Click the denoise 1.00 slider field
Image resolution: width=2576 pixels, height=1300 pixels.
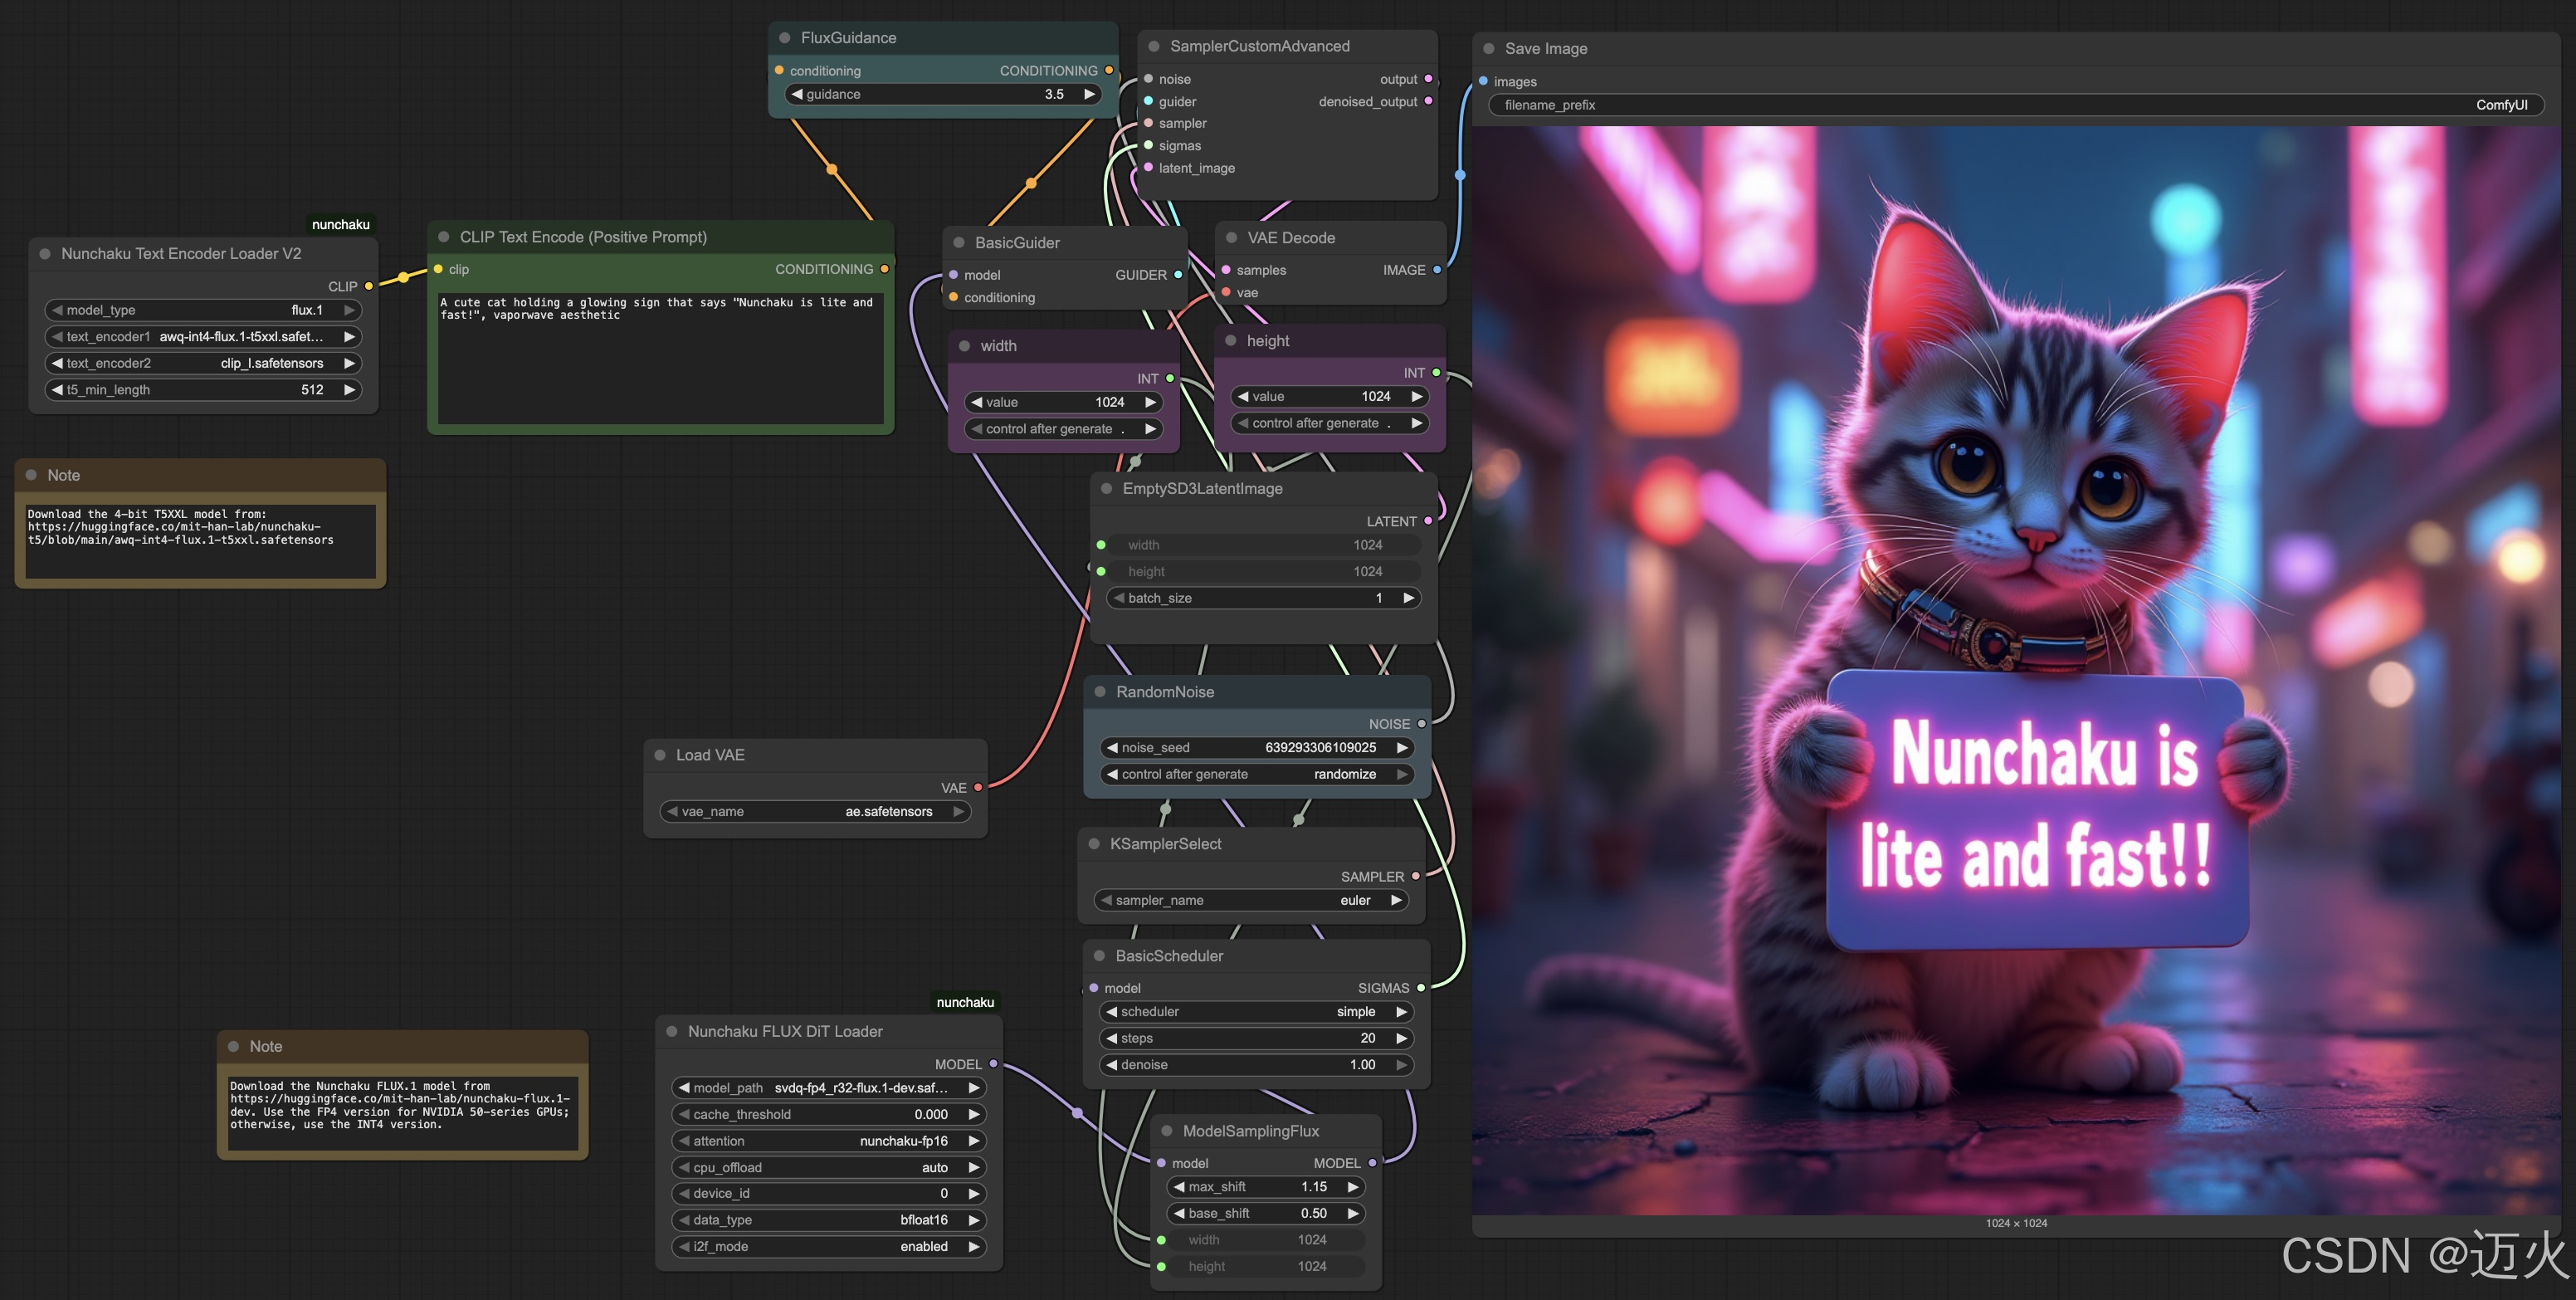point(1256,1065)
